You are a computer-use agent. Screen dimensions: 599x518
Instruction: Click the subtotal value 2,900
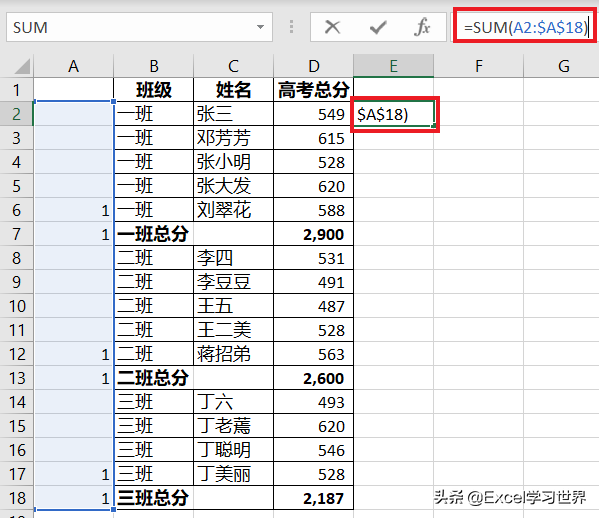(313, 234)
